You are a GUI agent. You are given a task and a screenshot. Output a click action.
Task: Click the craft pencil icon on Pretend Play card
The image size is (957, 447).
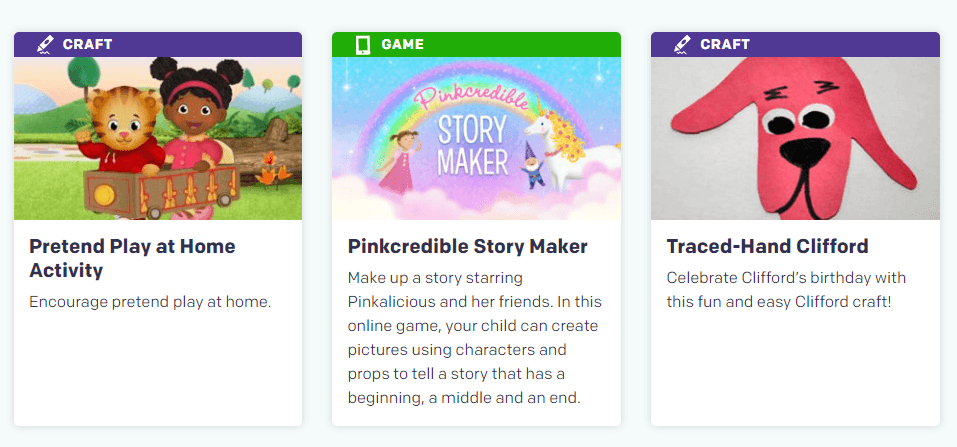pos(45,45)
